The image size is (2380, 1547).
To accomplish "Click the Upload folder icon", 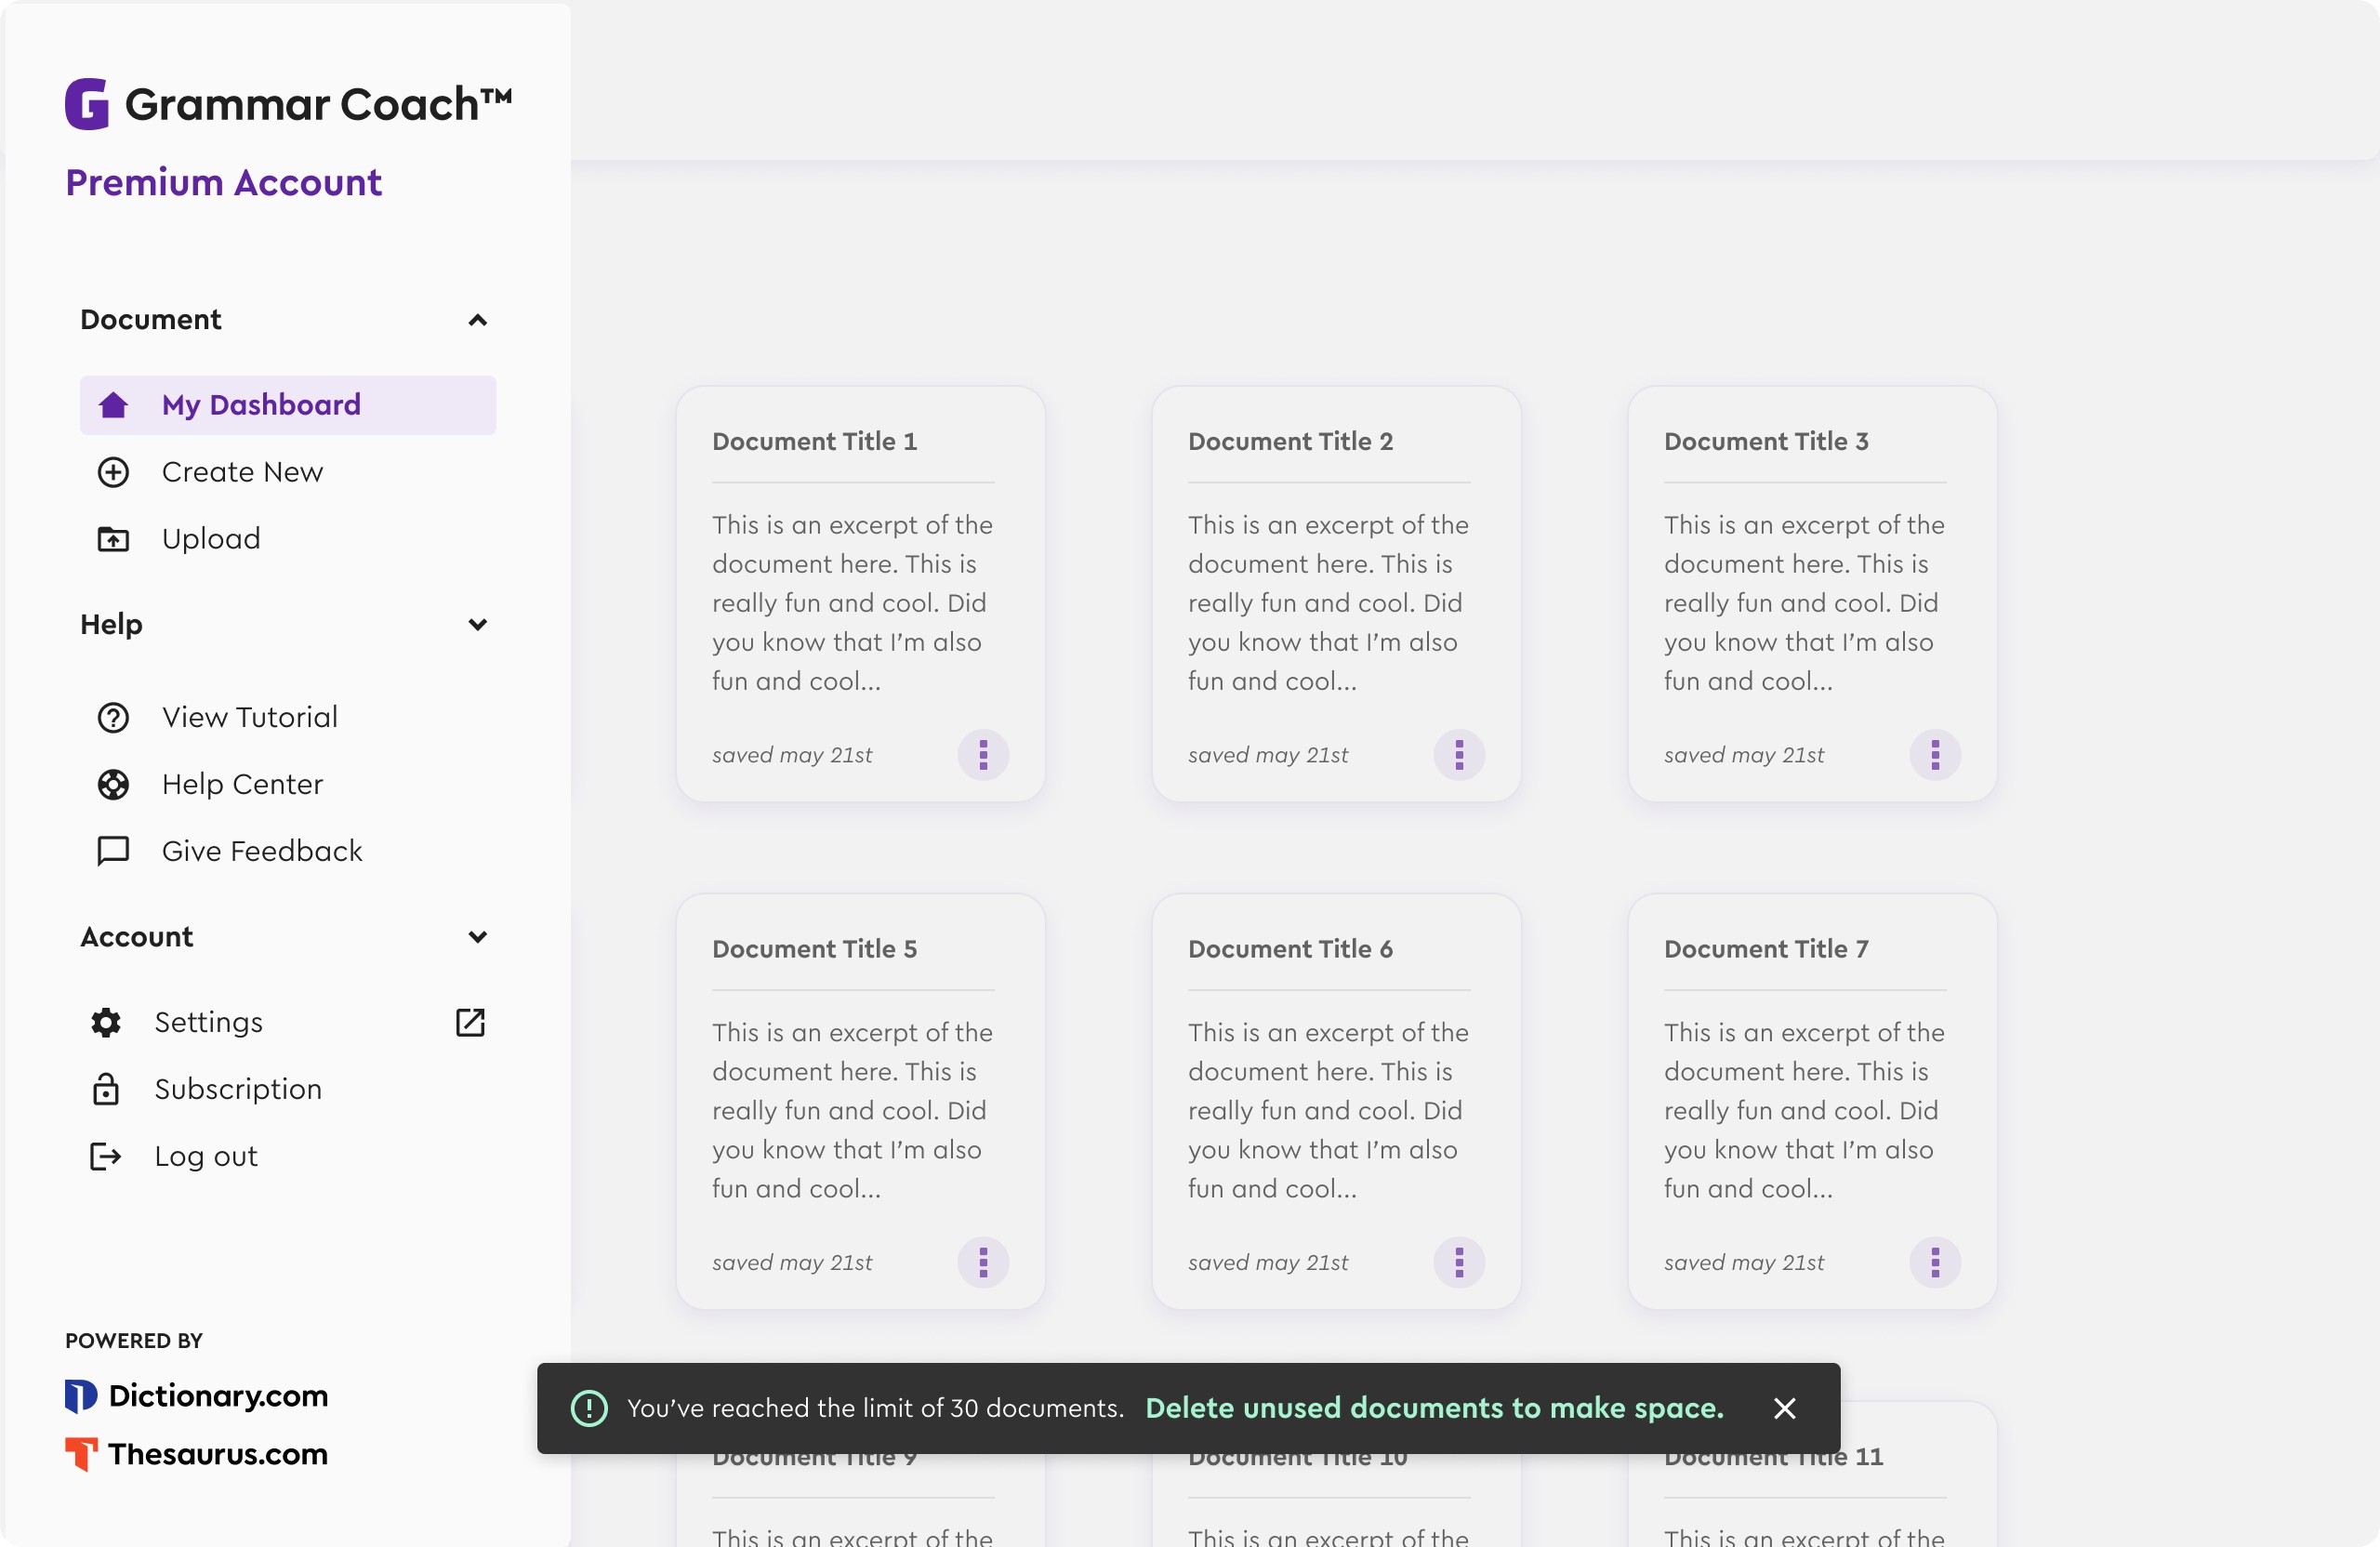I will point(113,539).
